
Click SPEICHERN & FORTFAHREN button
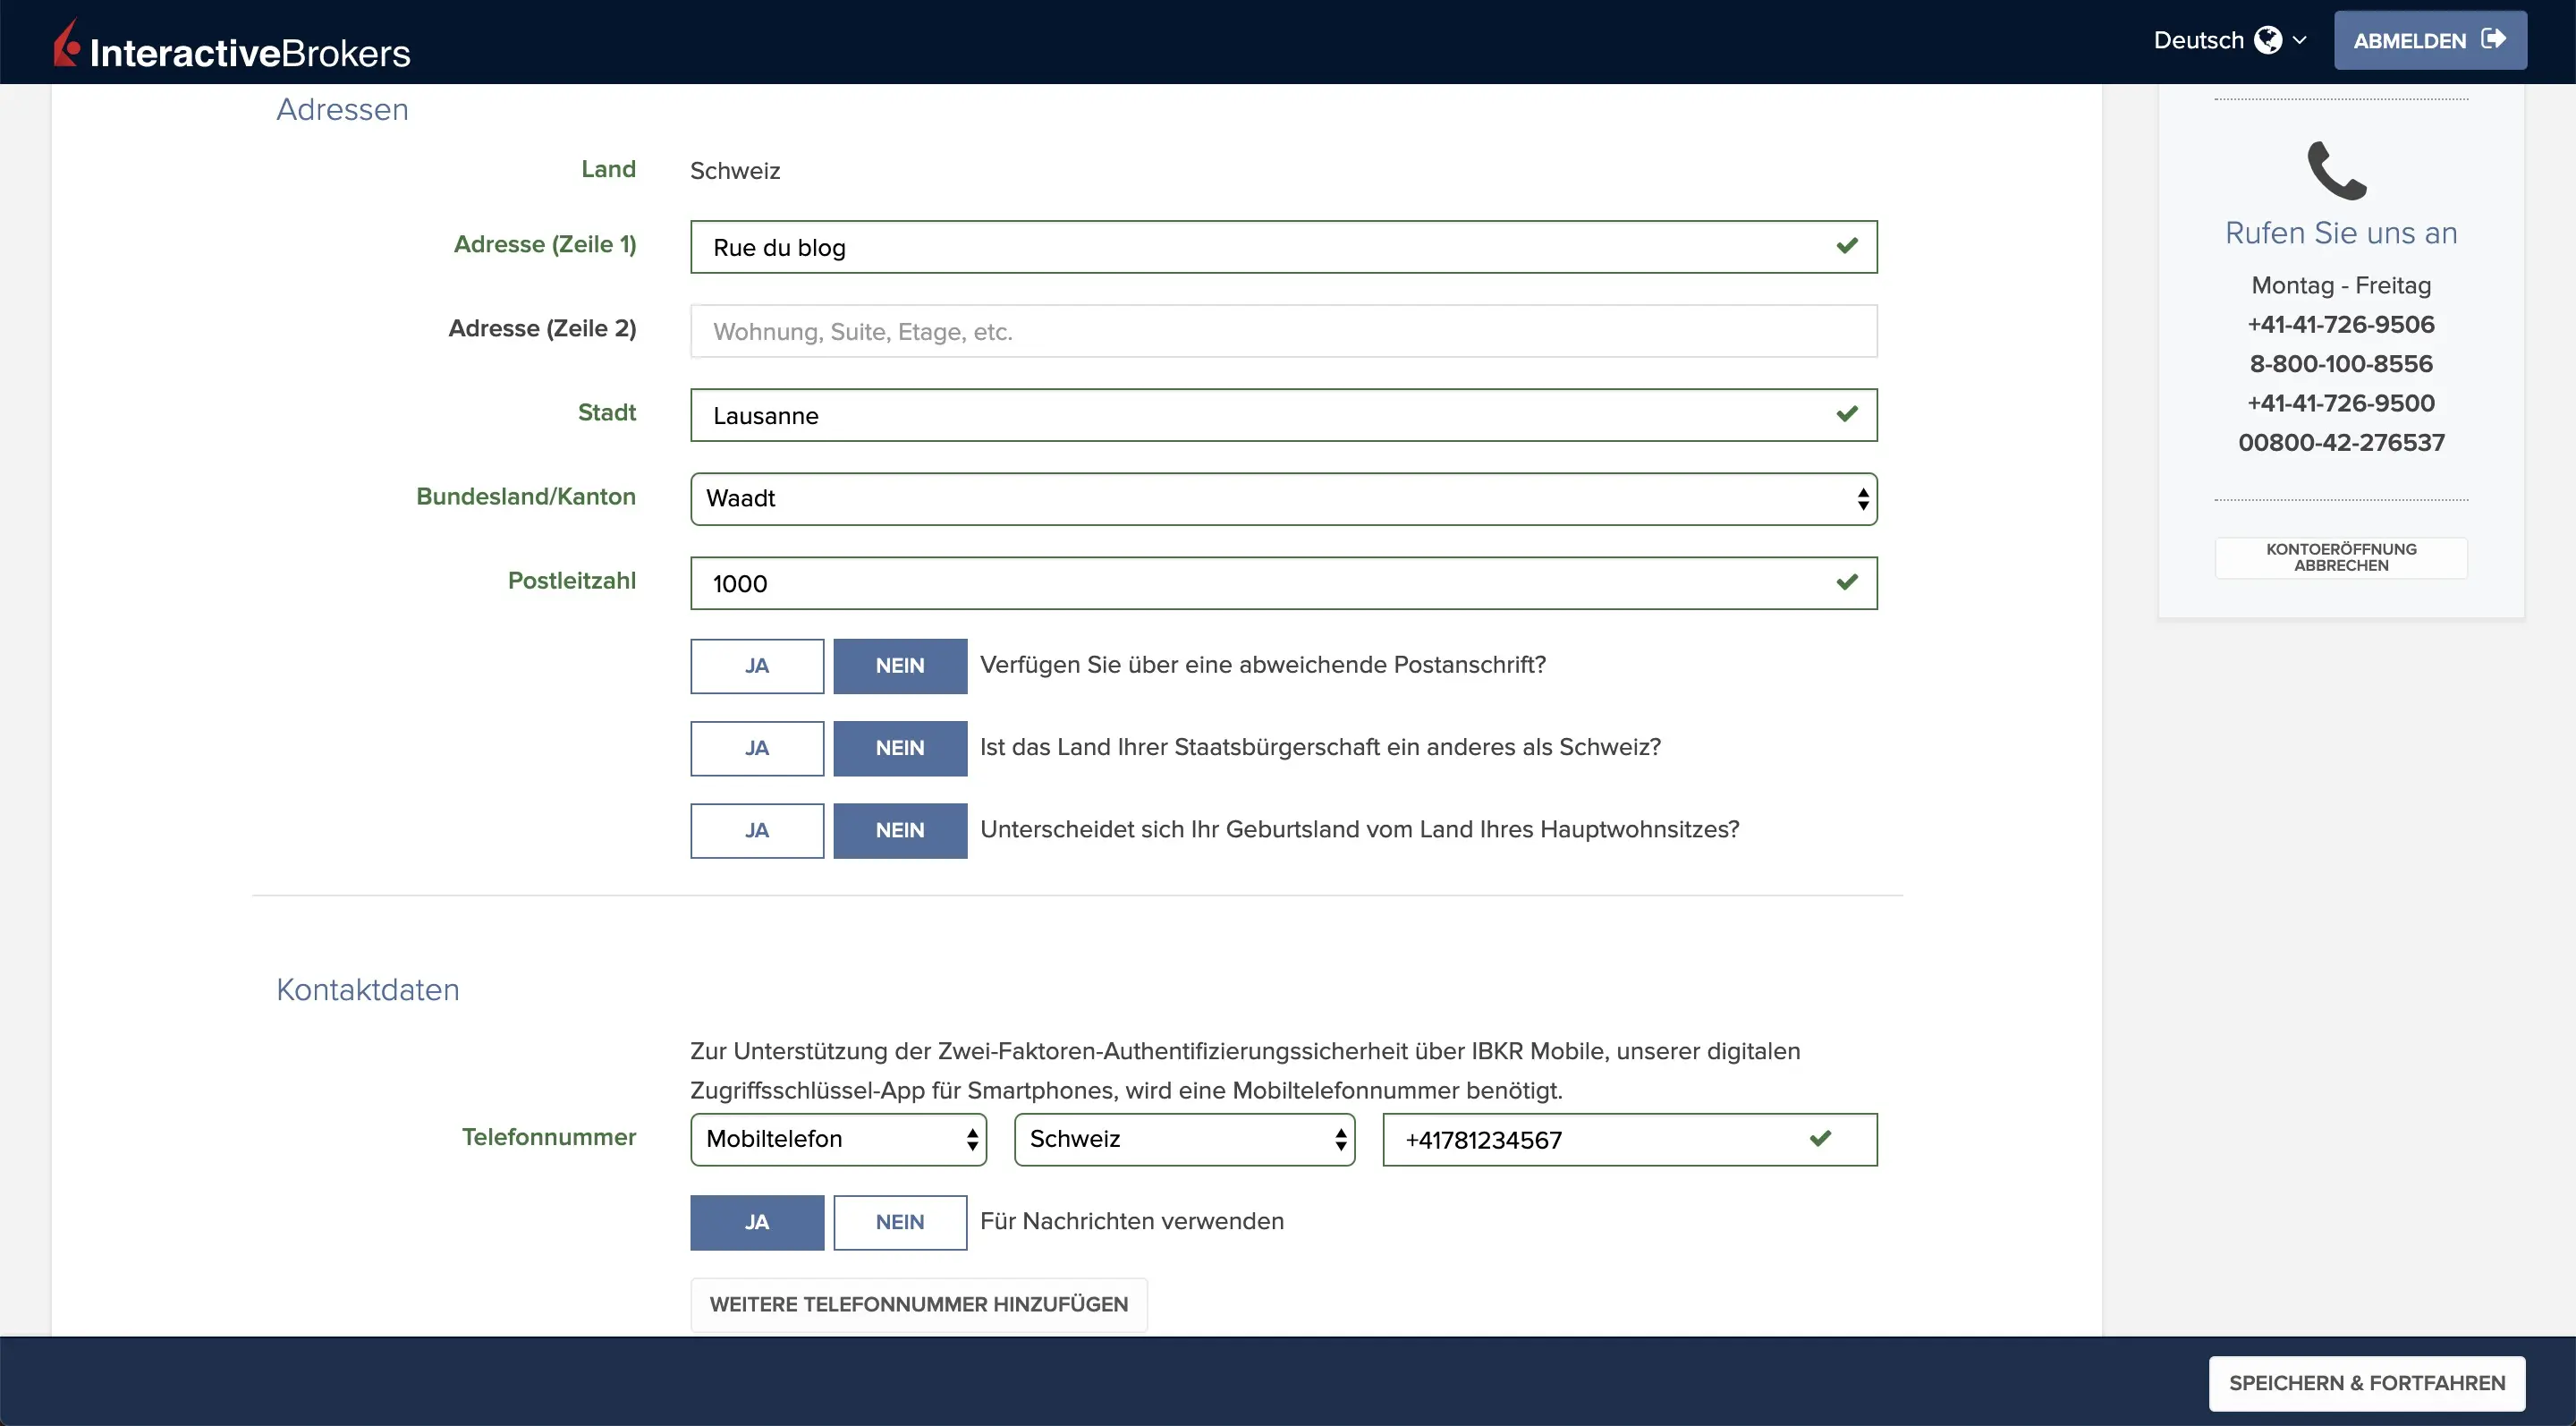(2366, 1383)
